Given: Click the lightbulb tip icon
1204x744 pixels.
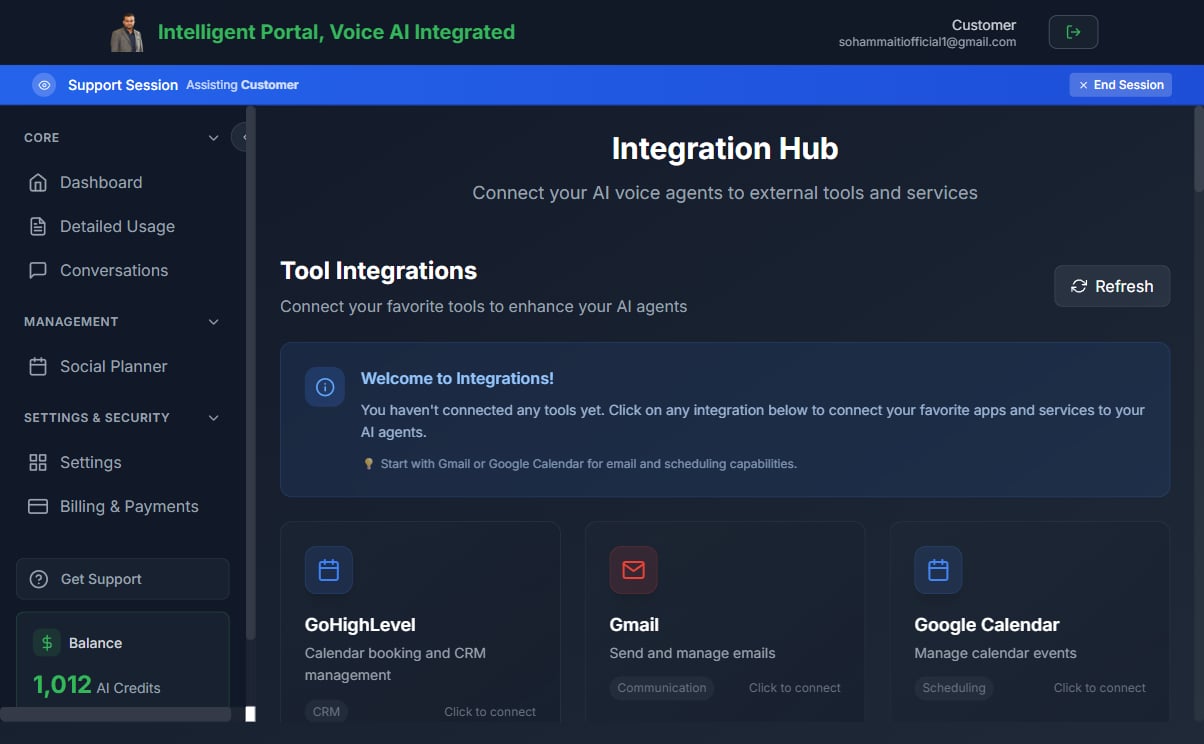Looking at the screenshot, I should pos(368,464).
